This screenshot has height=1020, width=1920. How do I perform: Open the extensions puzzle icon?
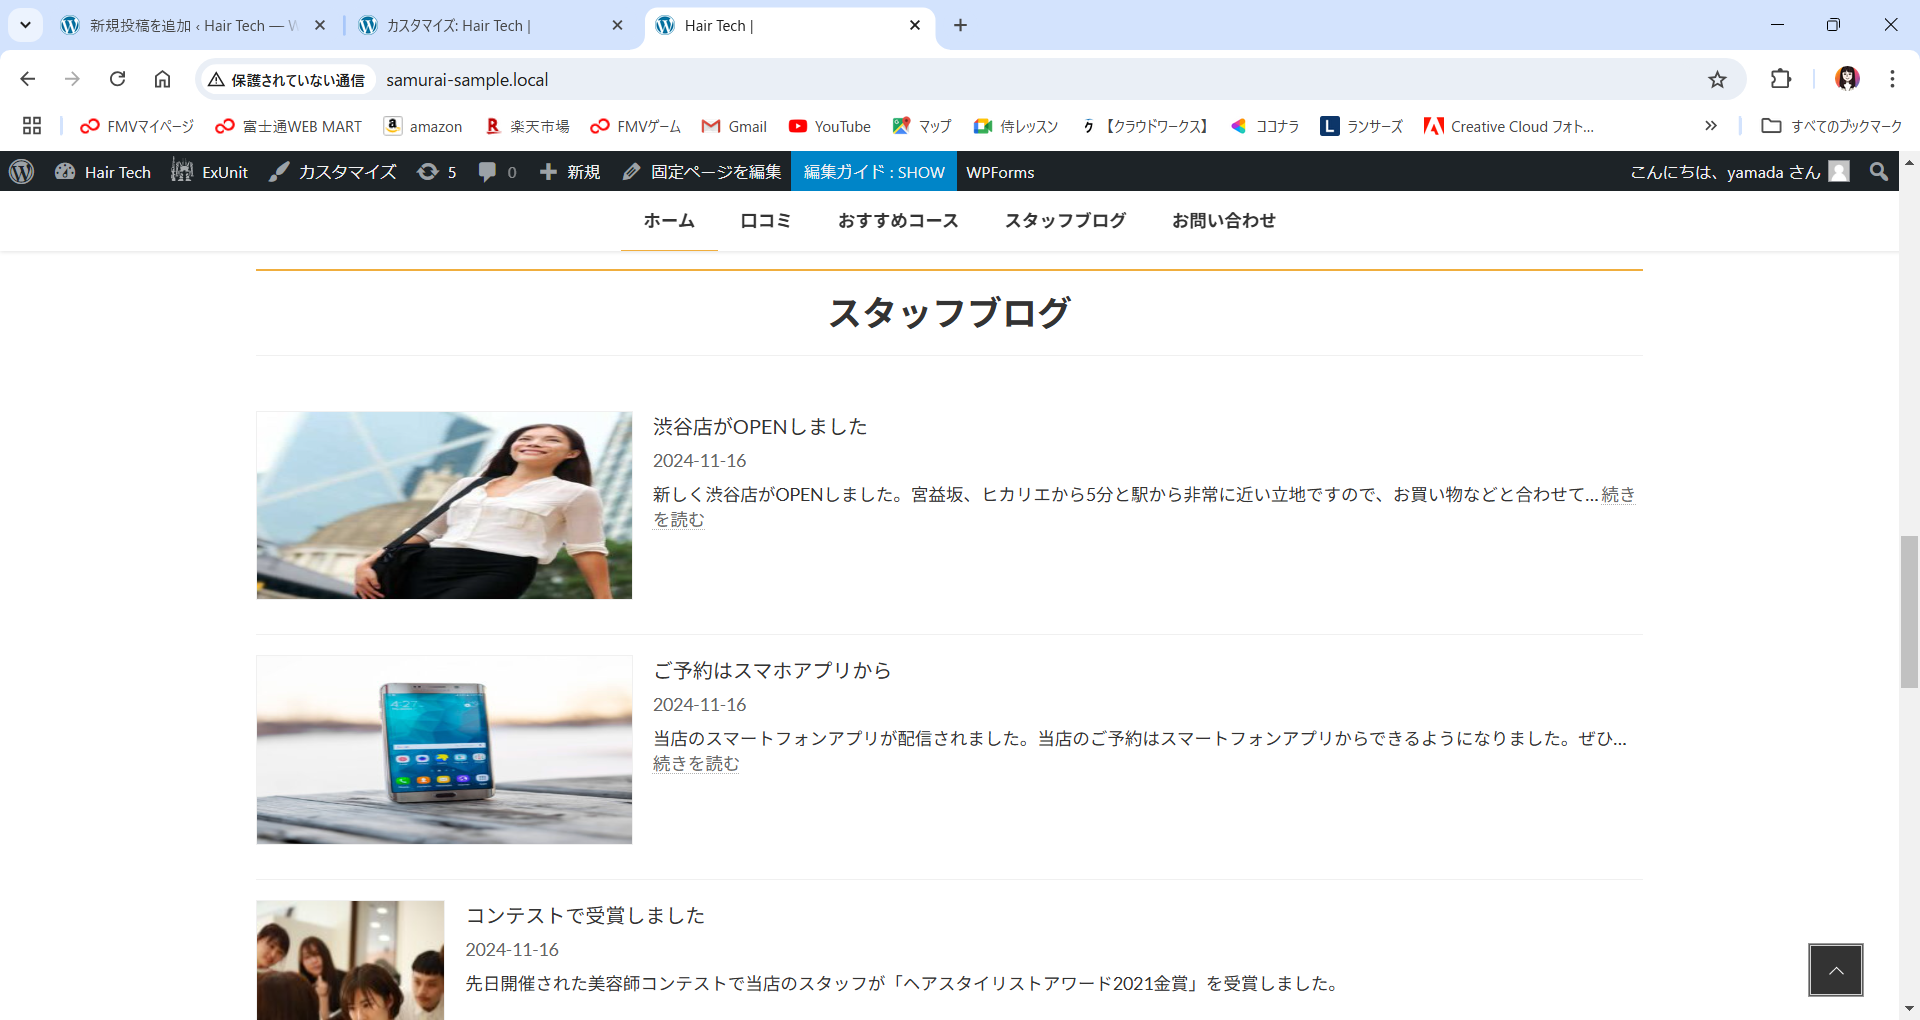pos(1781,79)
